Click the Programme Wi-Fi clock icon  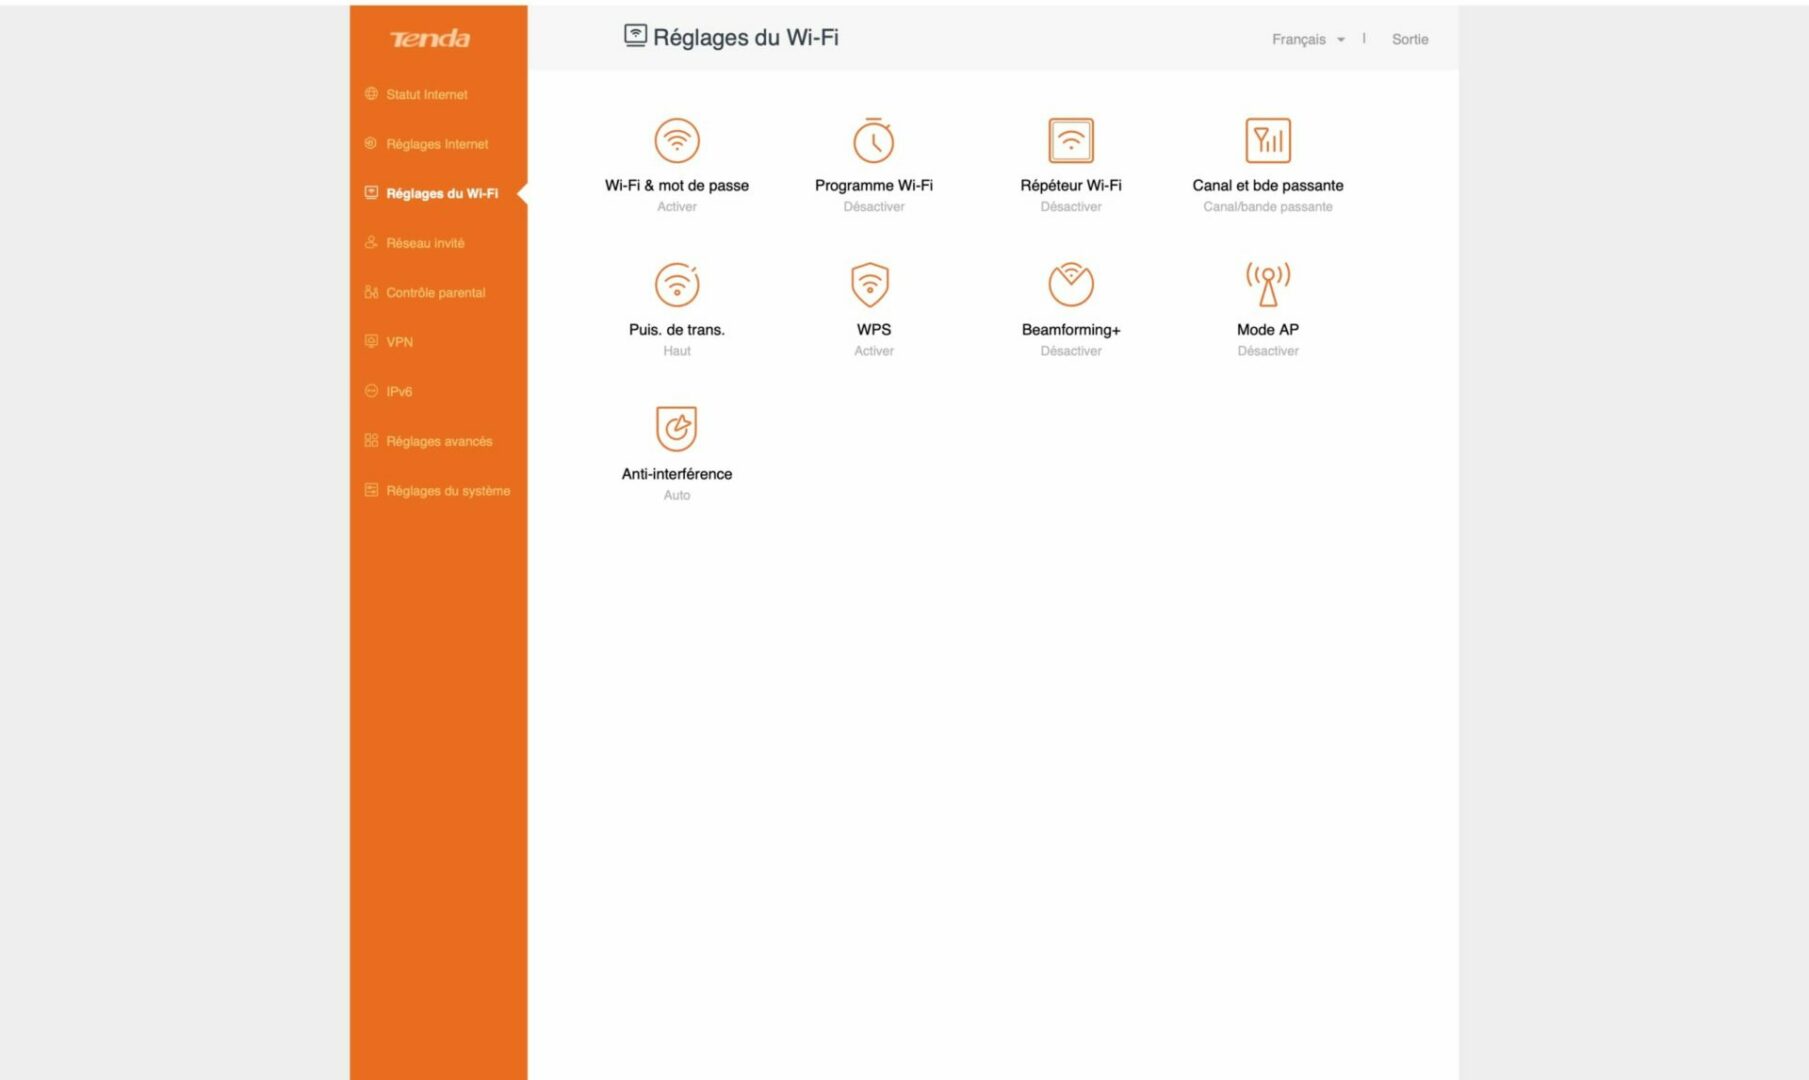point(873,141)
